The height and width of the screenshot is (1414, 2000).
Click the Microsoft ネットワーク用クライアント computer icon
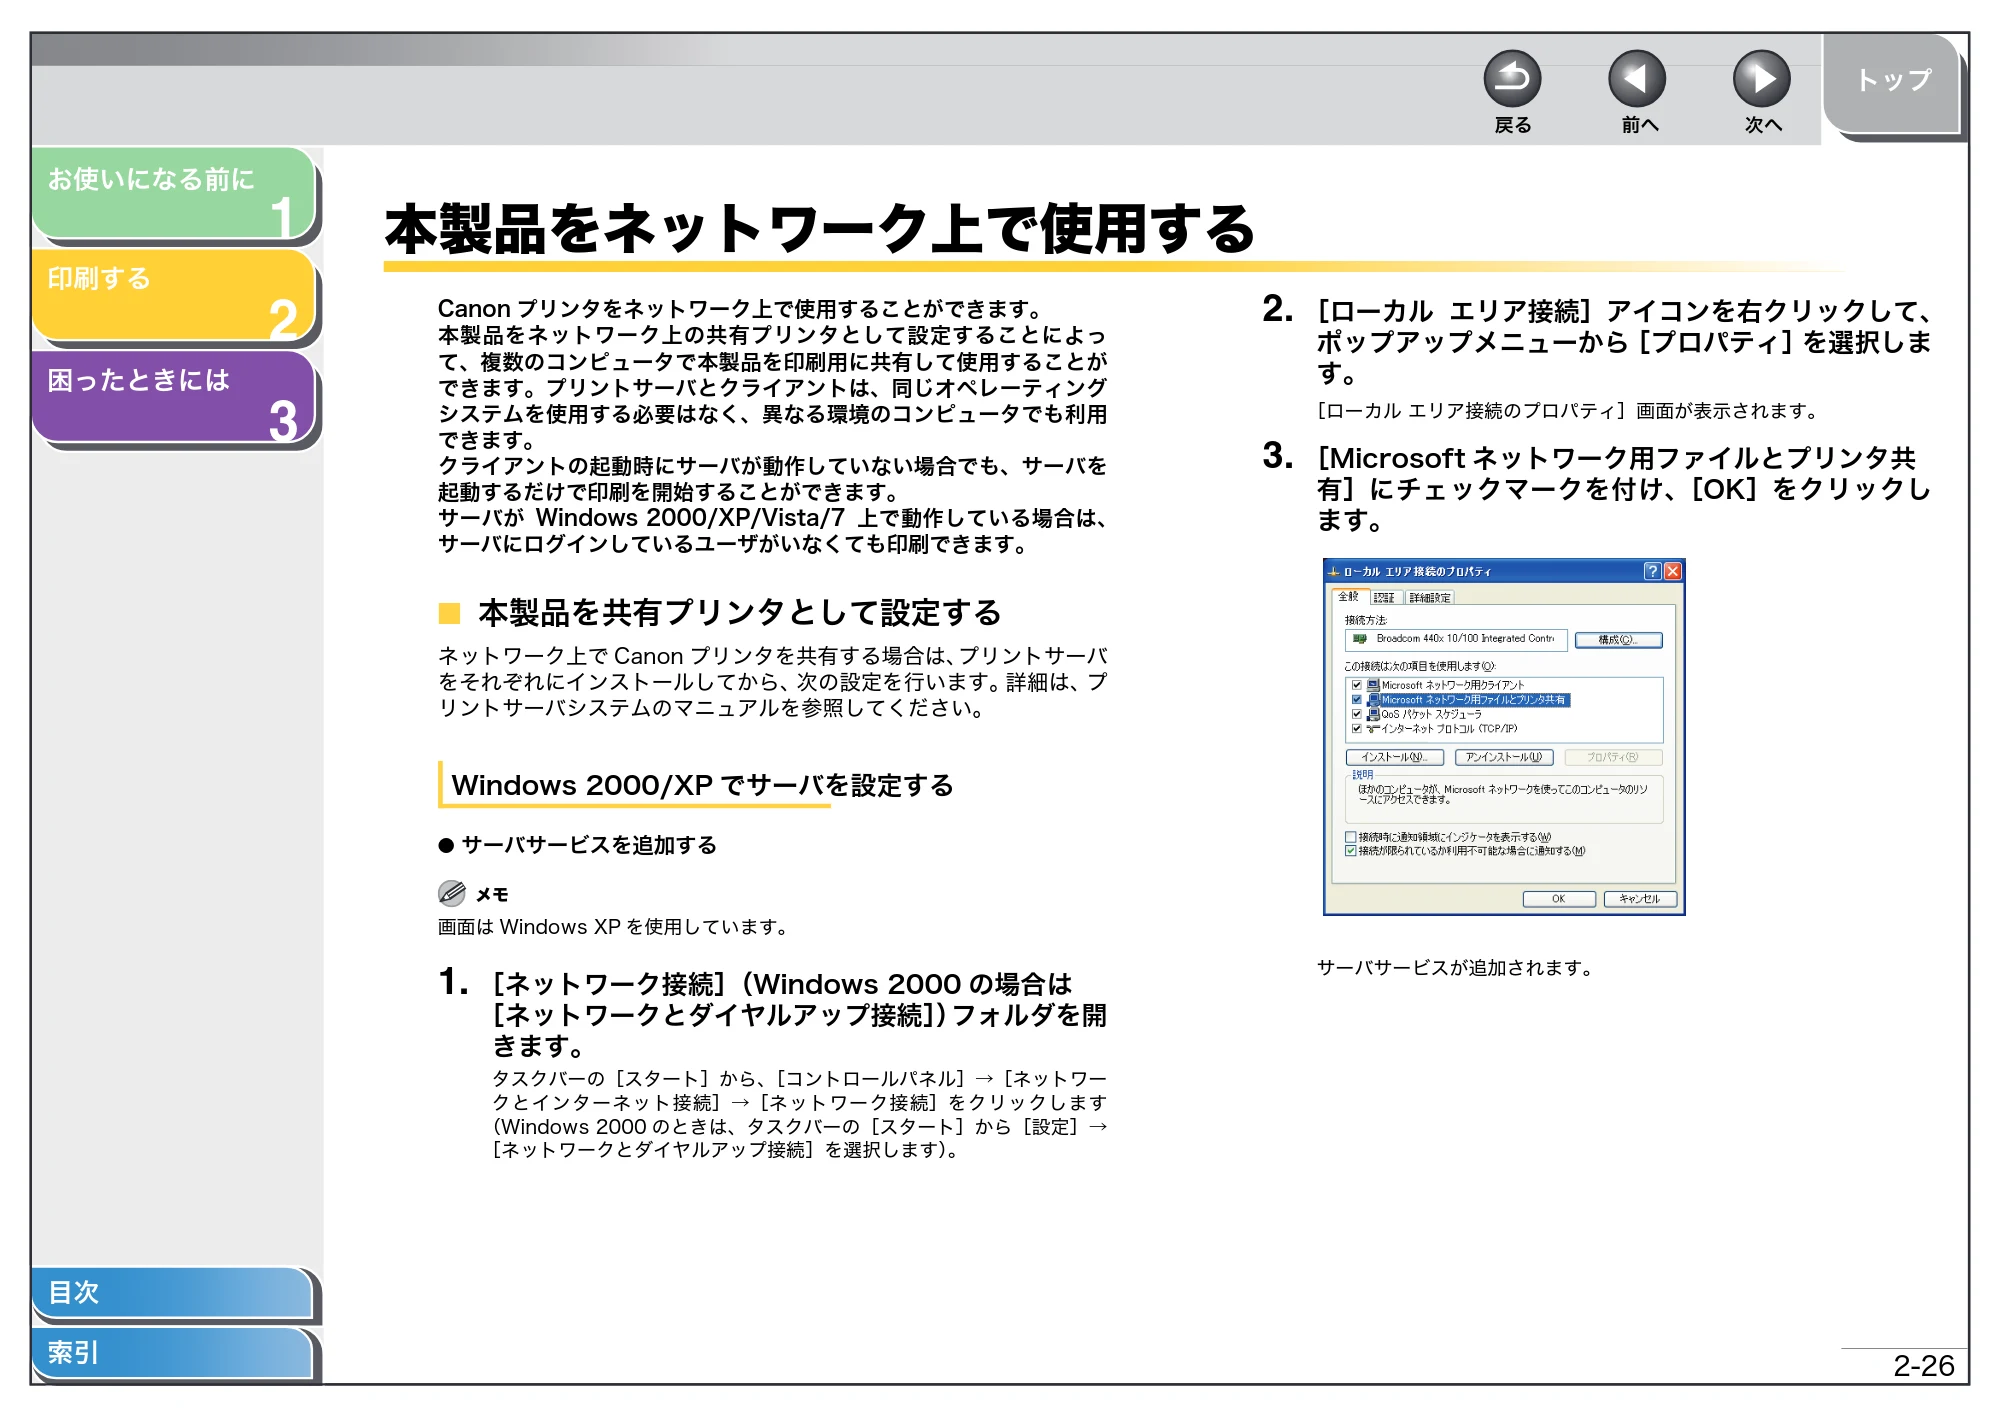pyautogui.click(x=1373, y=685)
